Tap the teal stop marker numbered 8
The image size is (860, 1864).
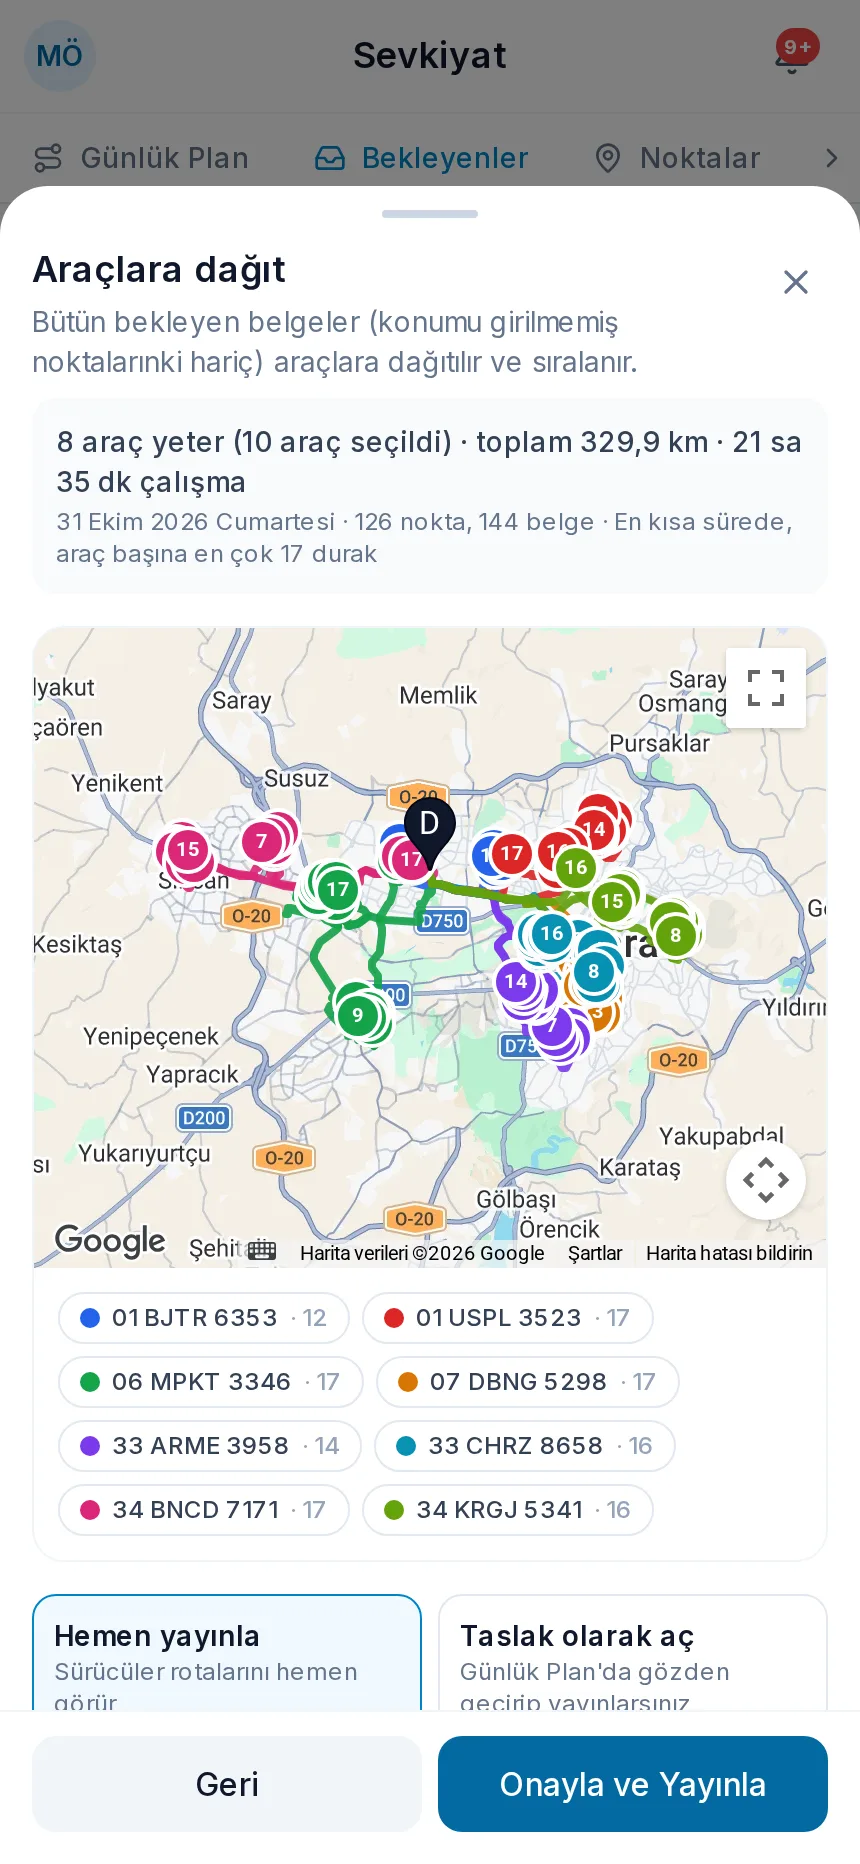click(x=594, y=971)
